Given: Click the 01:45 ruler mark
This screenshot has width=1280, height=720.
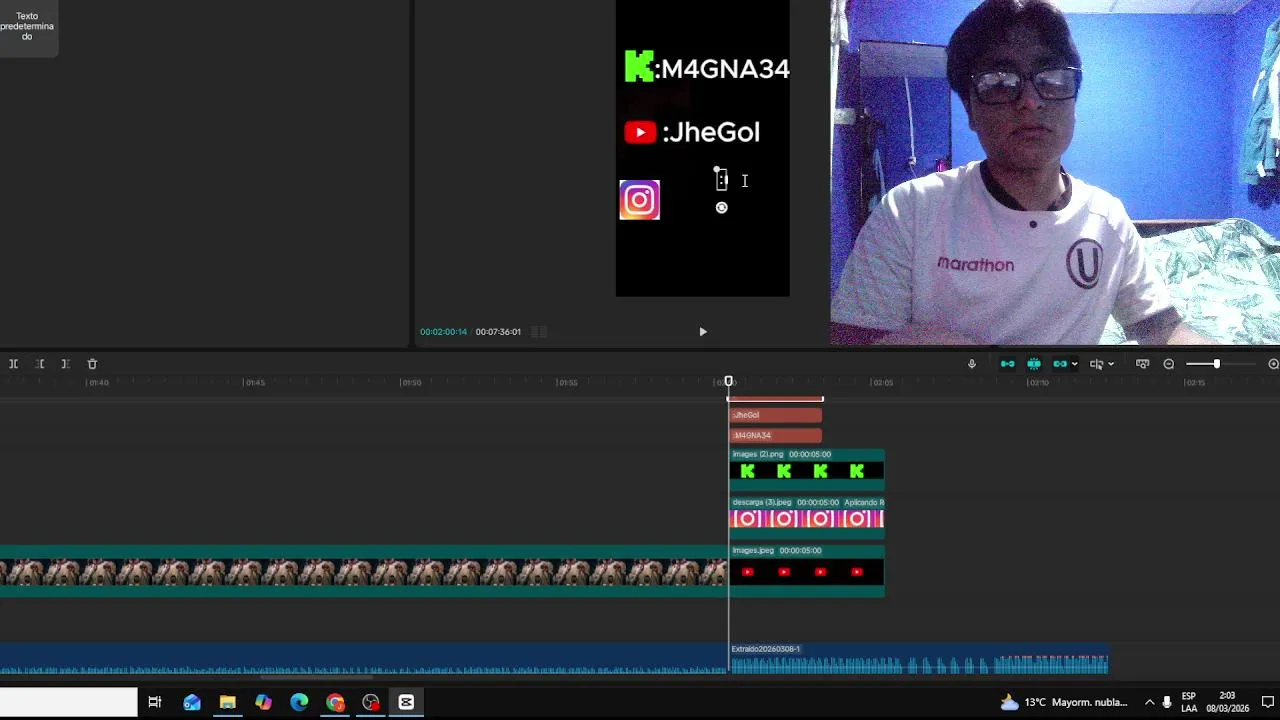Looking at the screenshot, I should (x=255, y=383).
